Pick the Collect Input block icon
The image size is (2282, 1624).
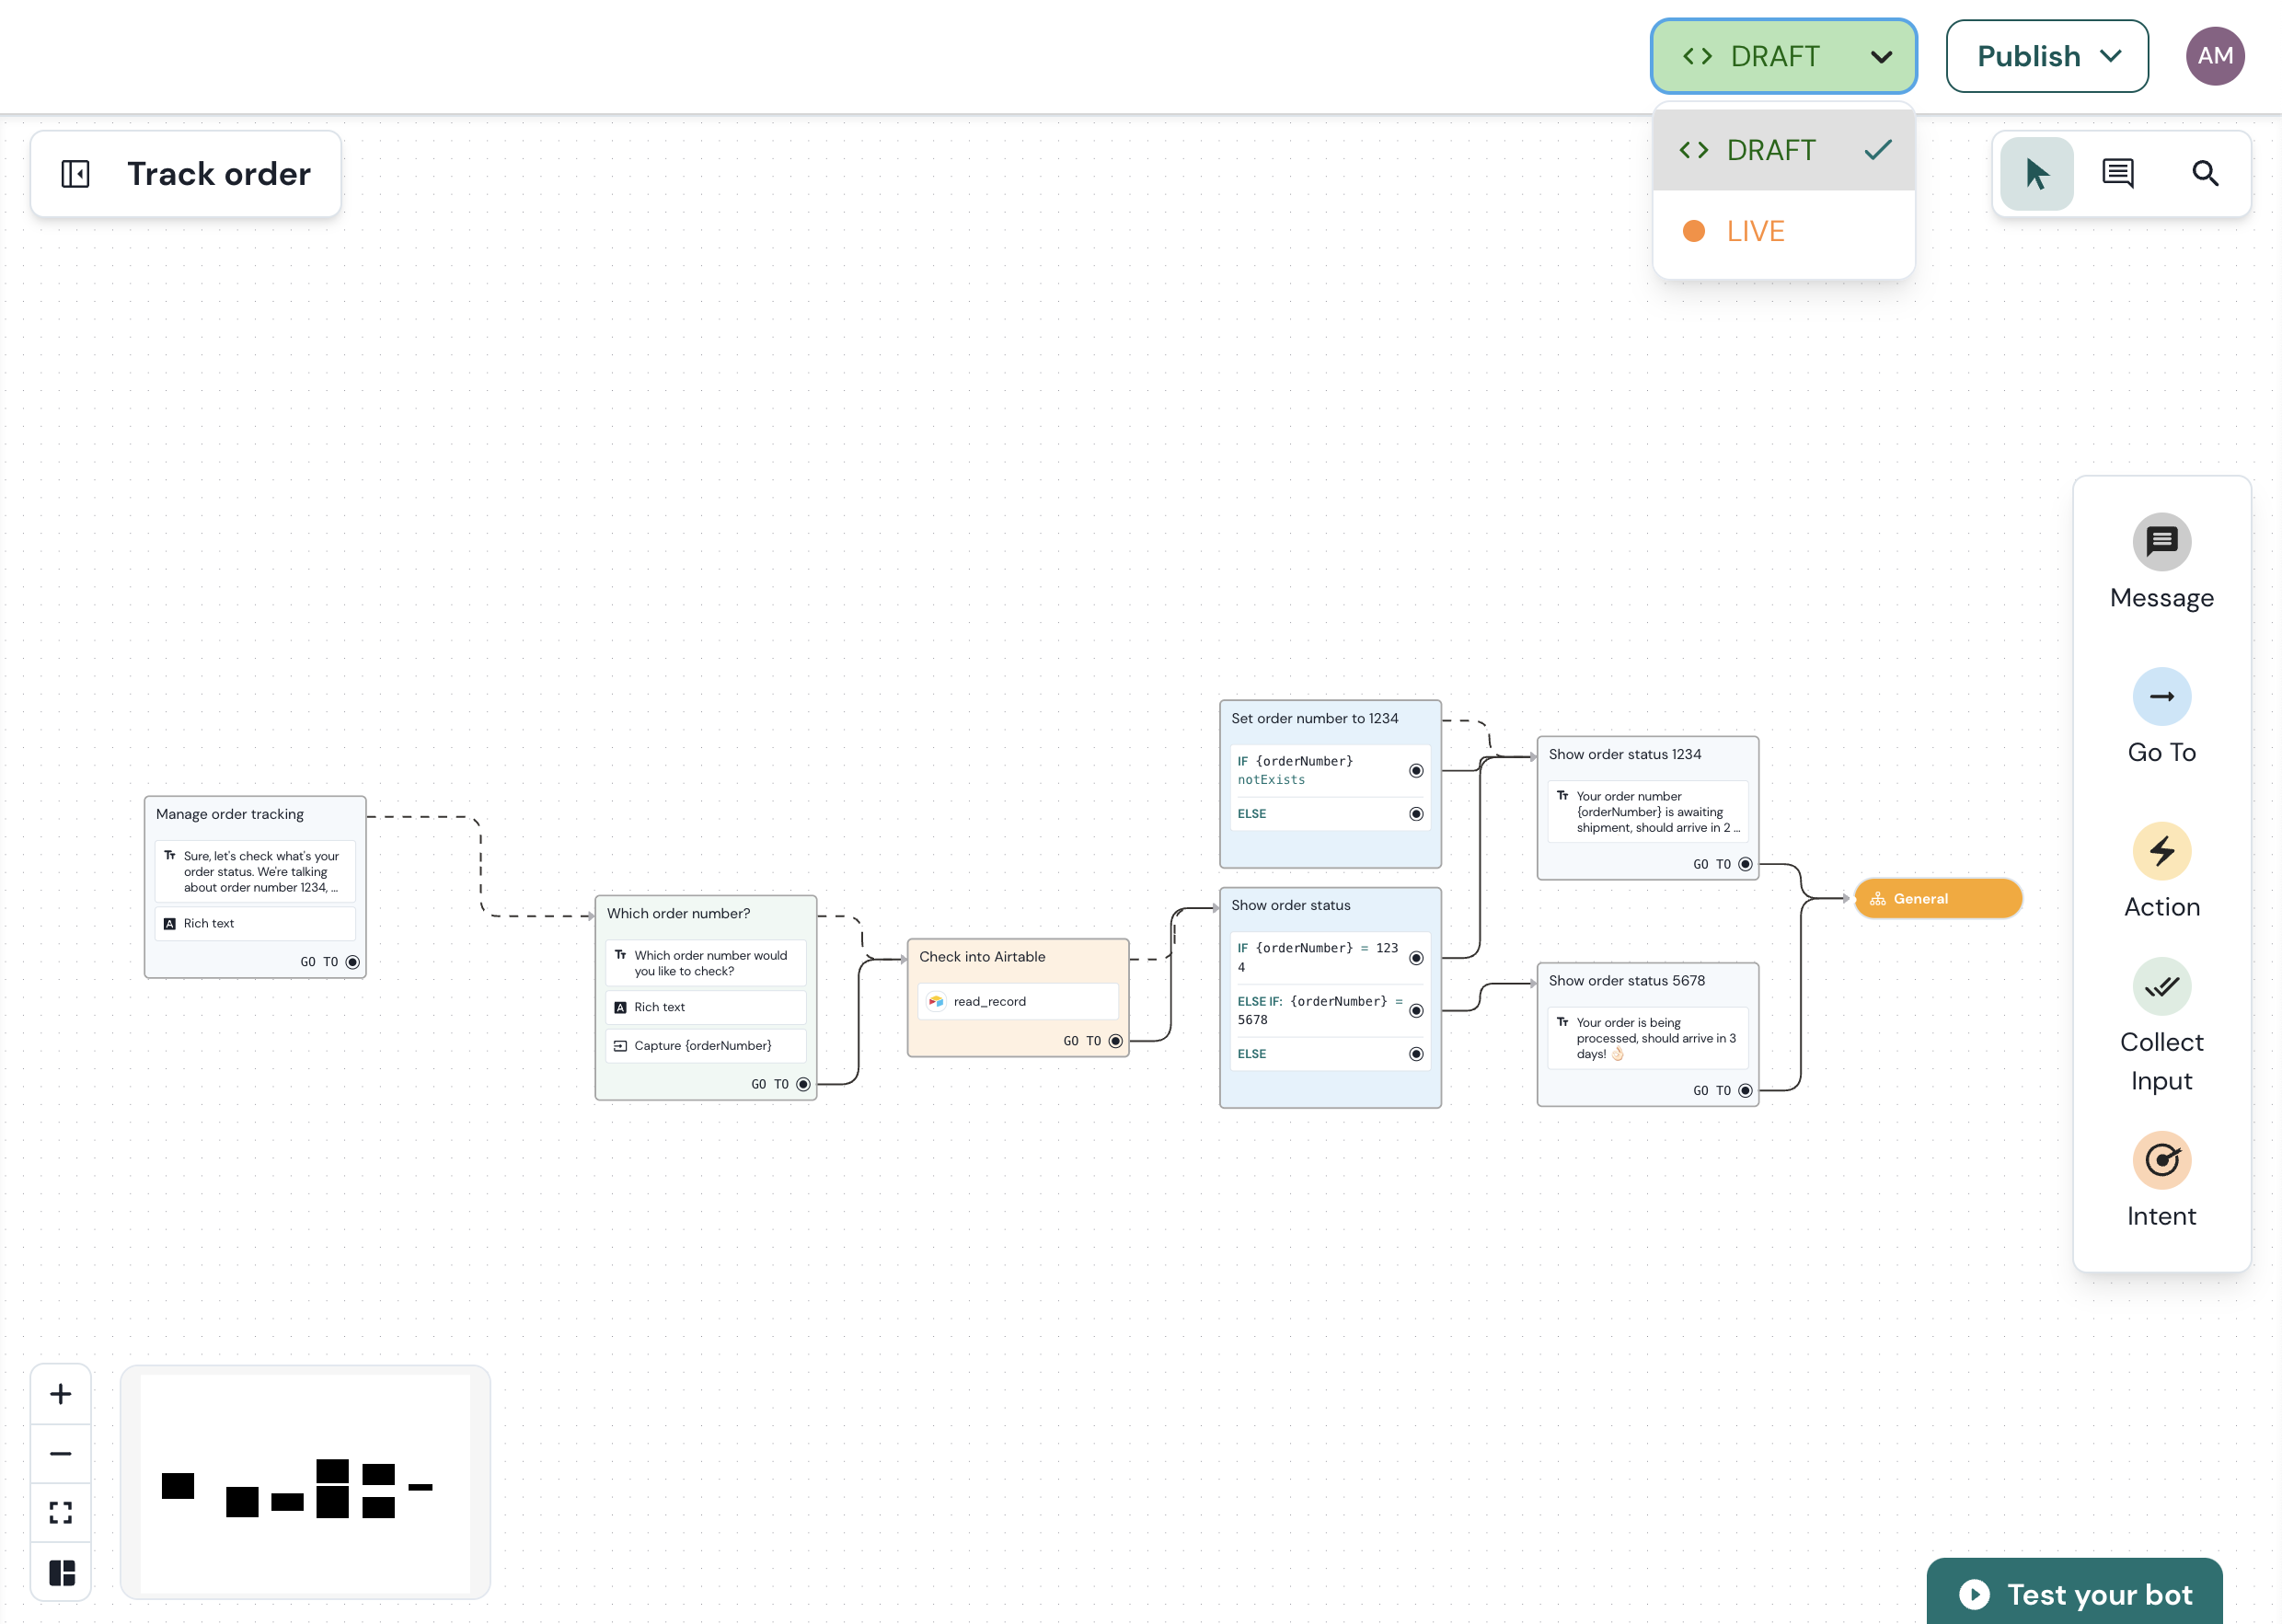(x=2161, y=987)
